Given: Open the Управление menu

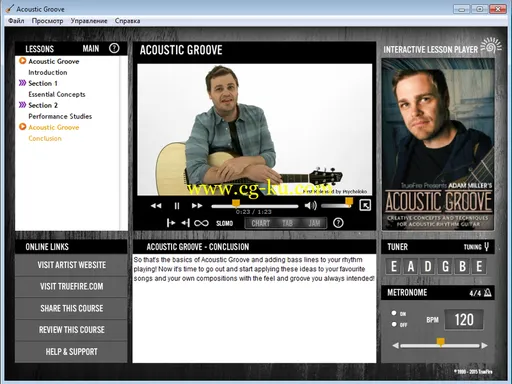Looking at the screenshot, I should click(89, 21).
